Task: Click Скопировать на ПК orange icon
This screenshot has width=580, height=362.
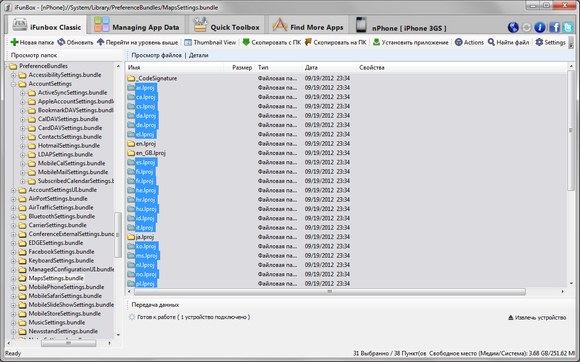Action: 308,42
